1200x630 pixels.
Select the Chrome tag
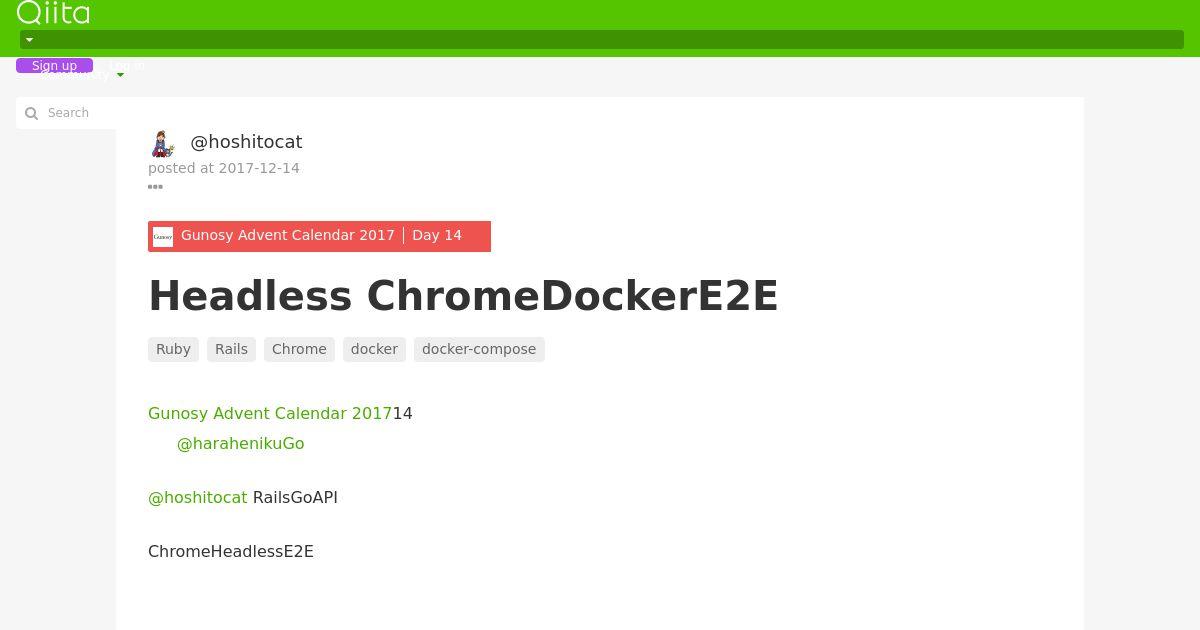299,349
